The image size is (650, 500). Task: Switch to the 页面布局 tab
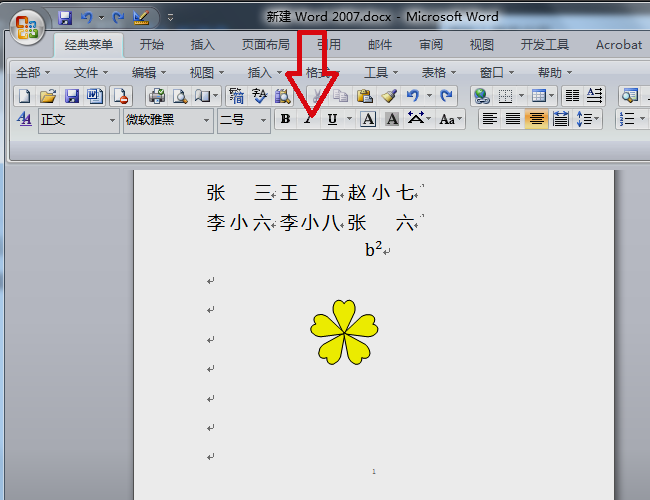click(x=266, y=45)
